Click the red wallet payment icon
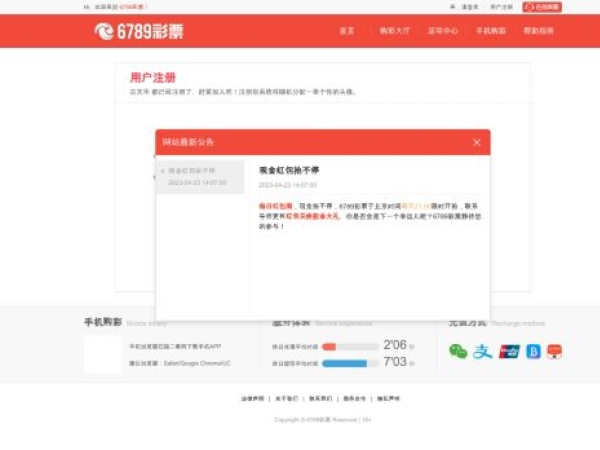This screenshot has height=450, width=600. 554,351
